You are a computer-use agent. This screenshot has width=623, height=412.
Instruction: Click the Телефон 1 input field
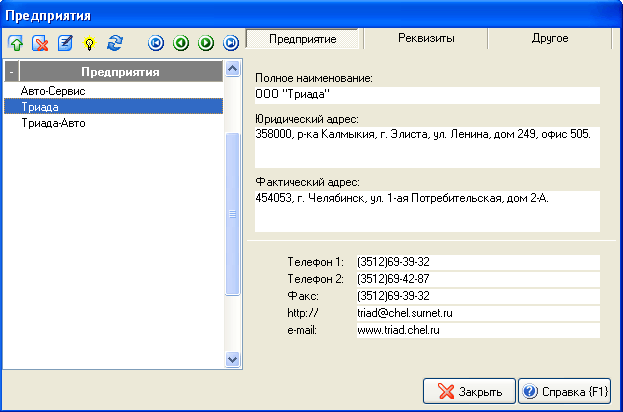click(477, 262)
